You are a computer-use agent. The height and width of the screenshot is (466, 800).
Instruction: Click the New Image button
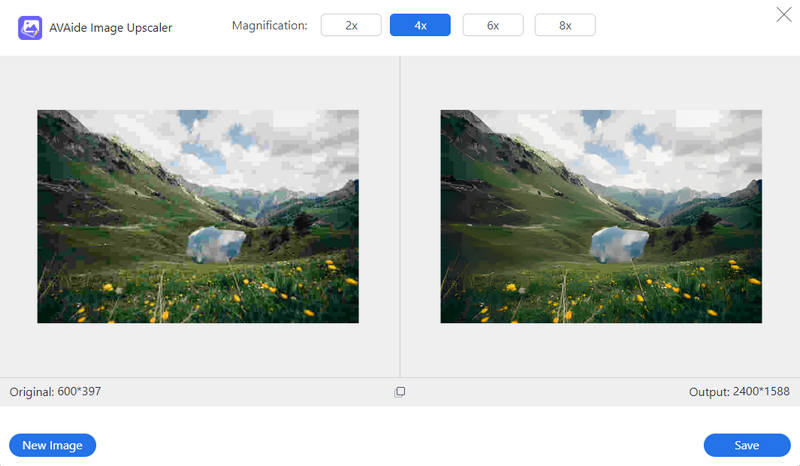point(53,446)
